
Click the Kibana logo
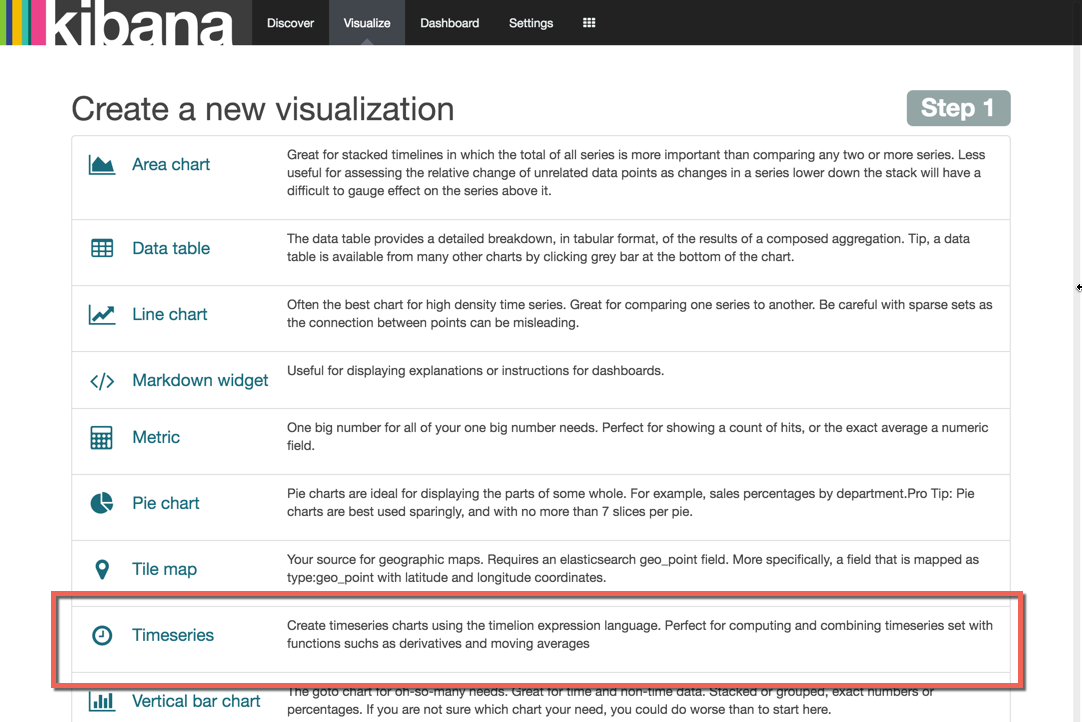(118, 23)
